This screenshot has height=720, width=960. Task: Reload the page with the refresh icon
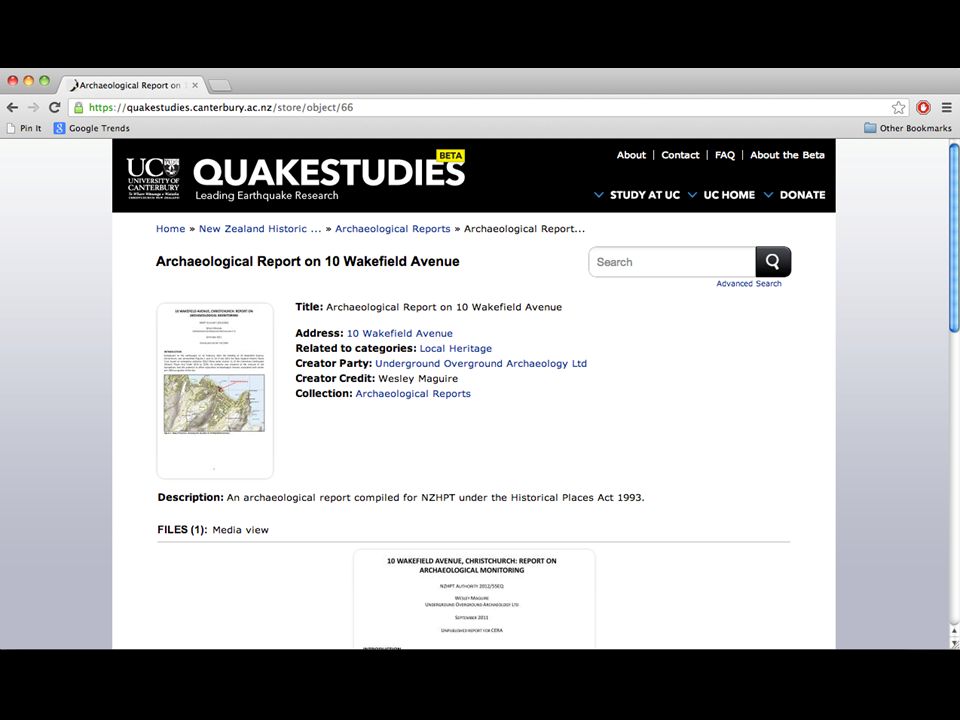54,107
